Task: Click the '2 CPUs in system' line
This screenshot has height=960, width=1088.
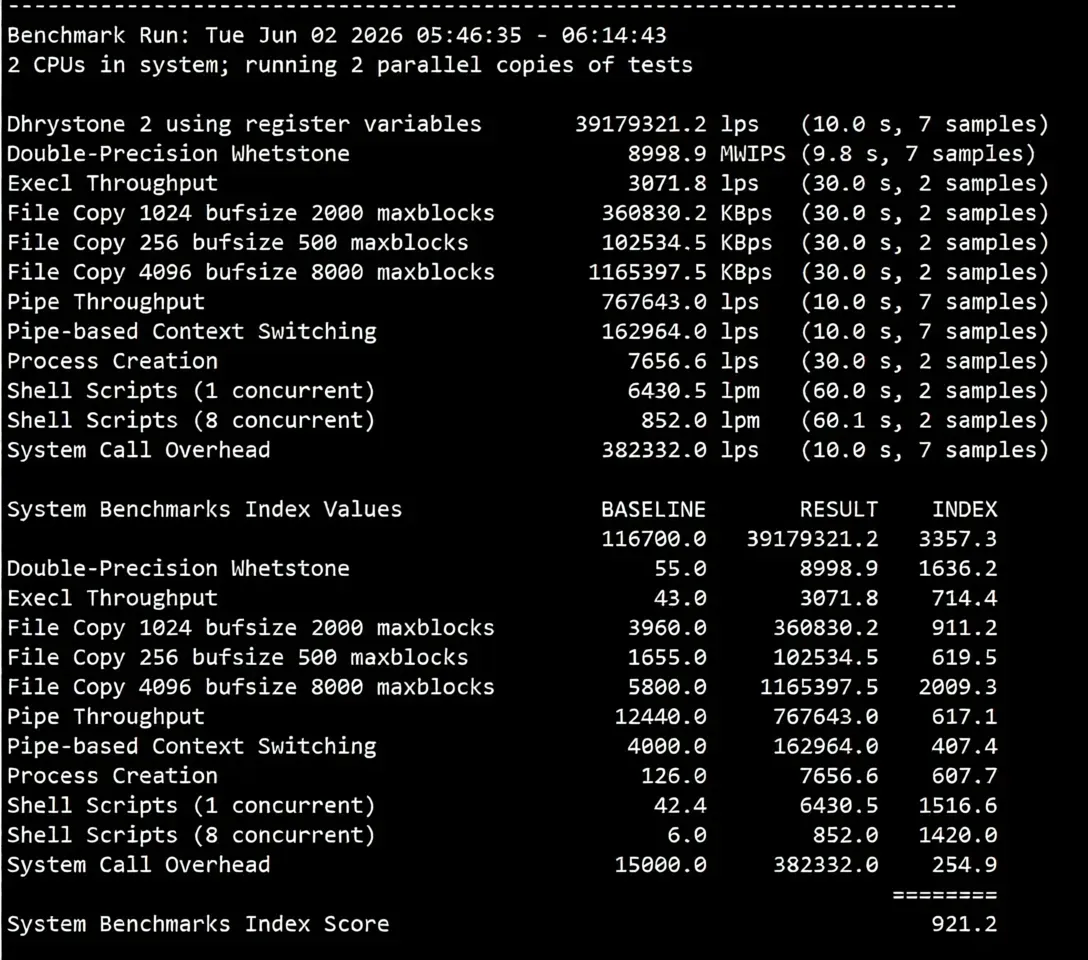Action: pyautogui.click(x=350, y=65)
